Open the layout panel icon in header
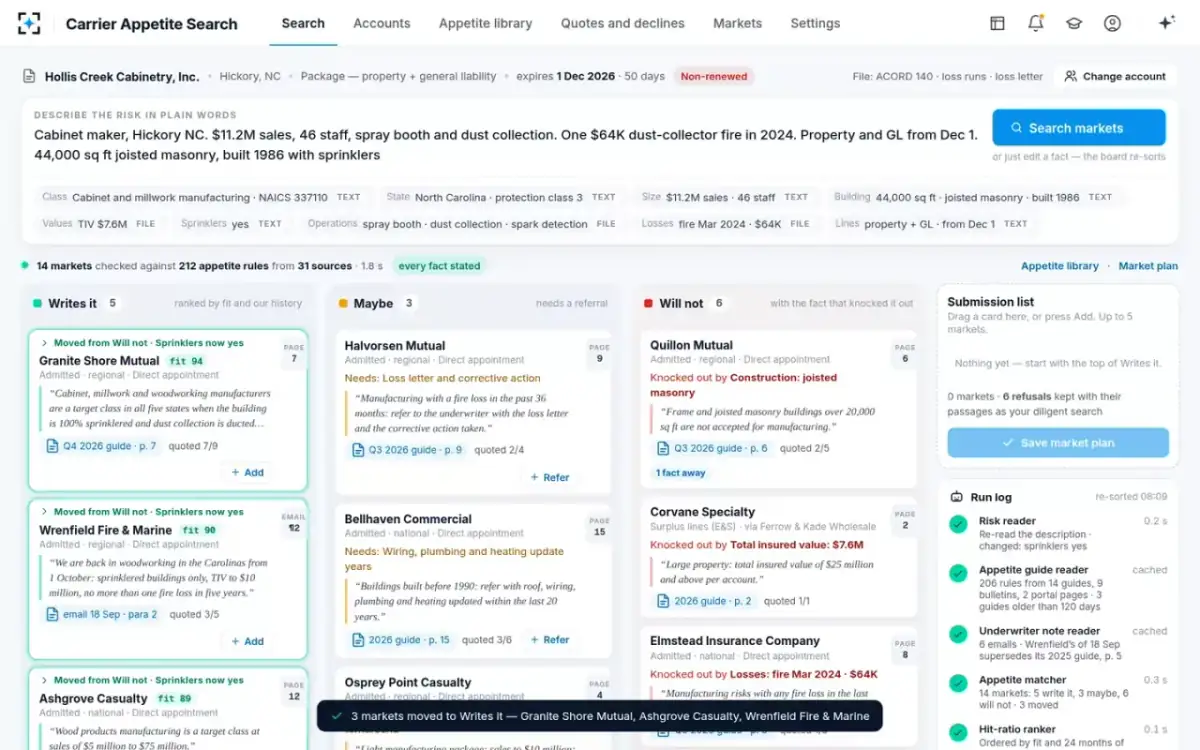The width and height of the screenshot is (1200, 750). click(x=997, y=23)
